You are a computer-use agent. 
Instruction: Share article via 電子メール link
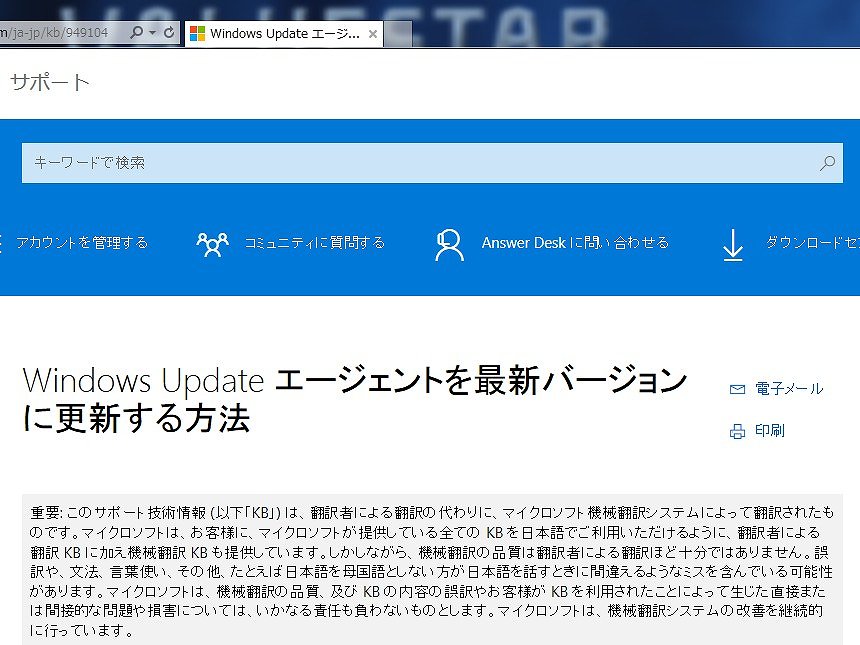(789, 389)
